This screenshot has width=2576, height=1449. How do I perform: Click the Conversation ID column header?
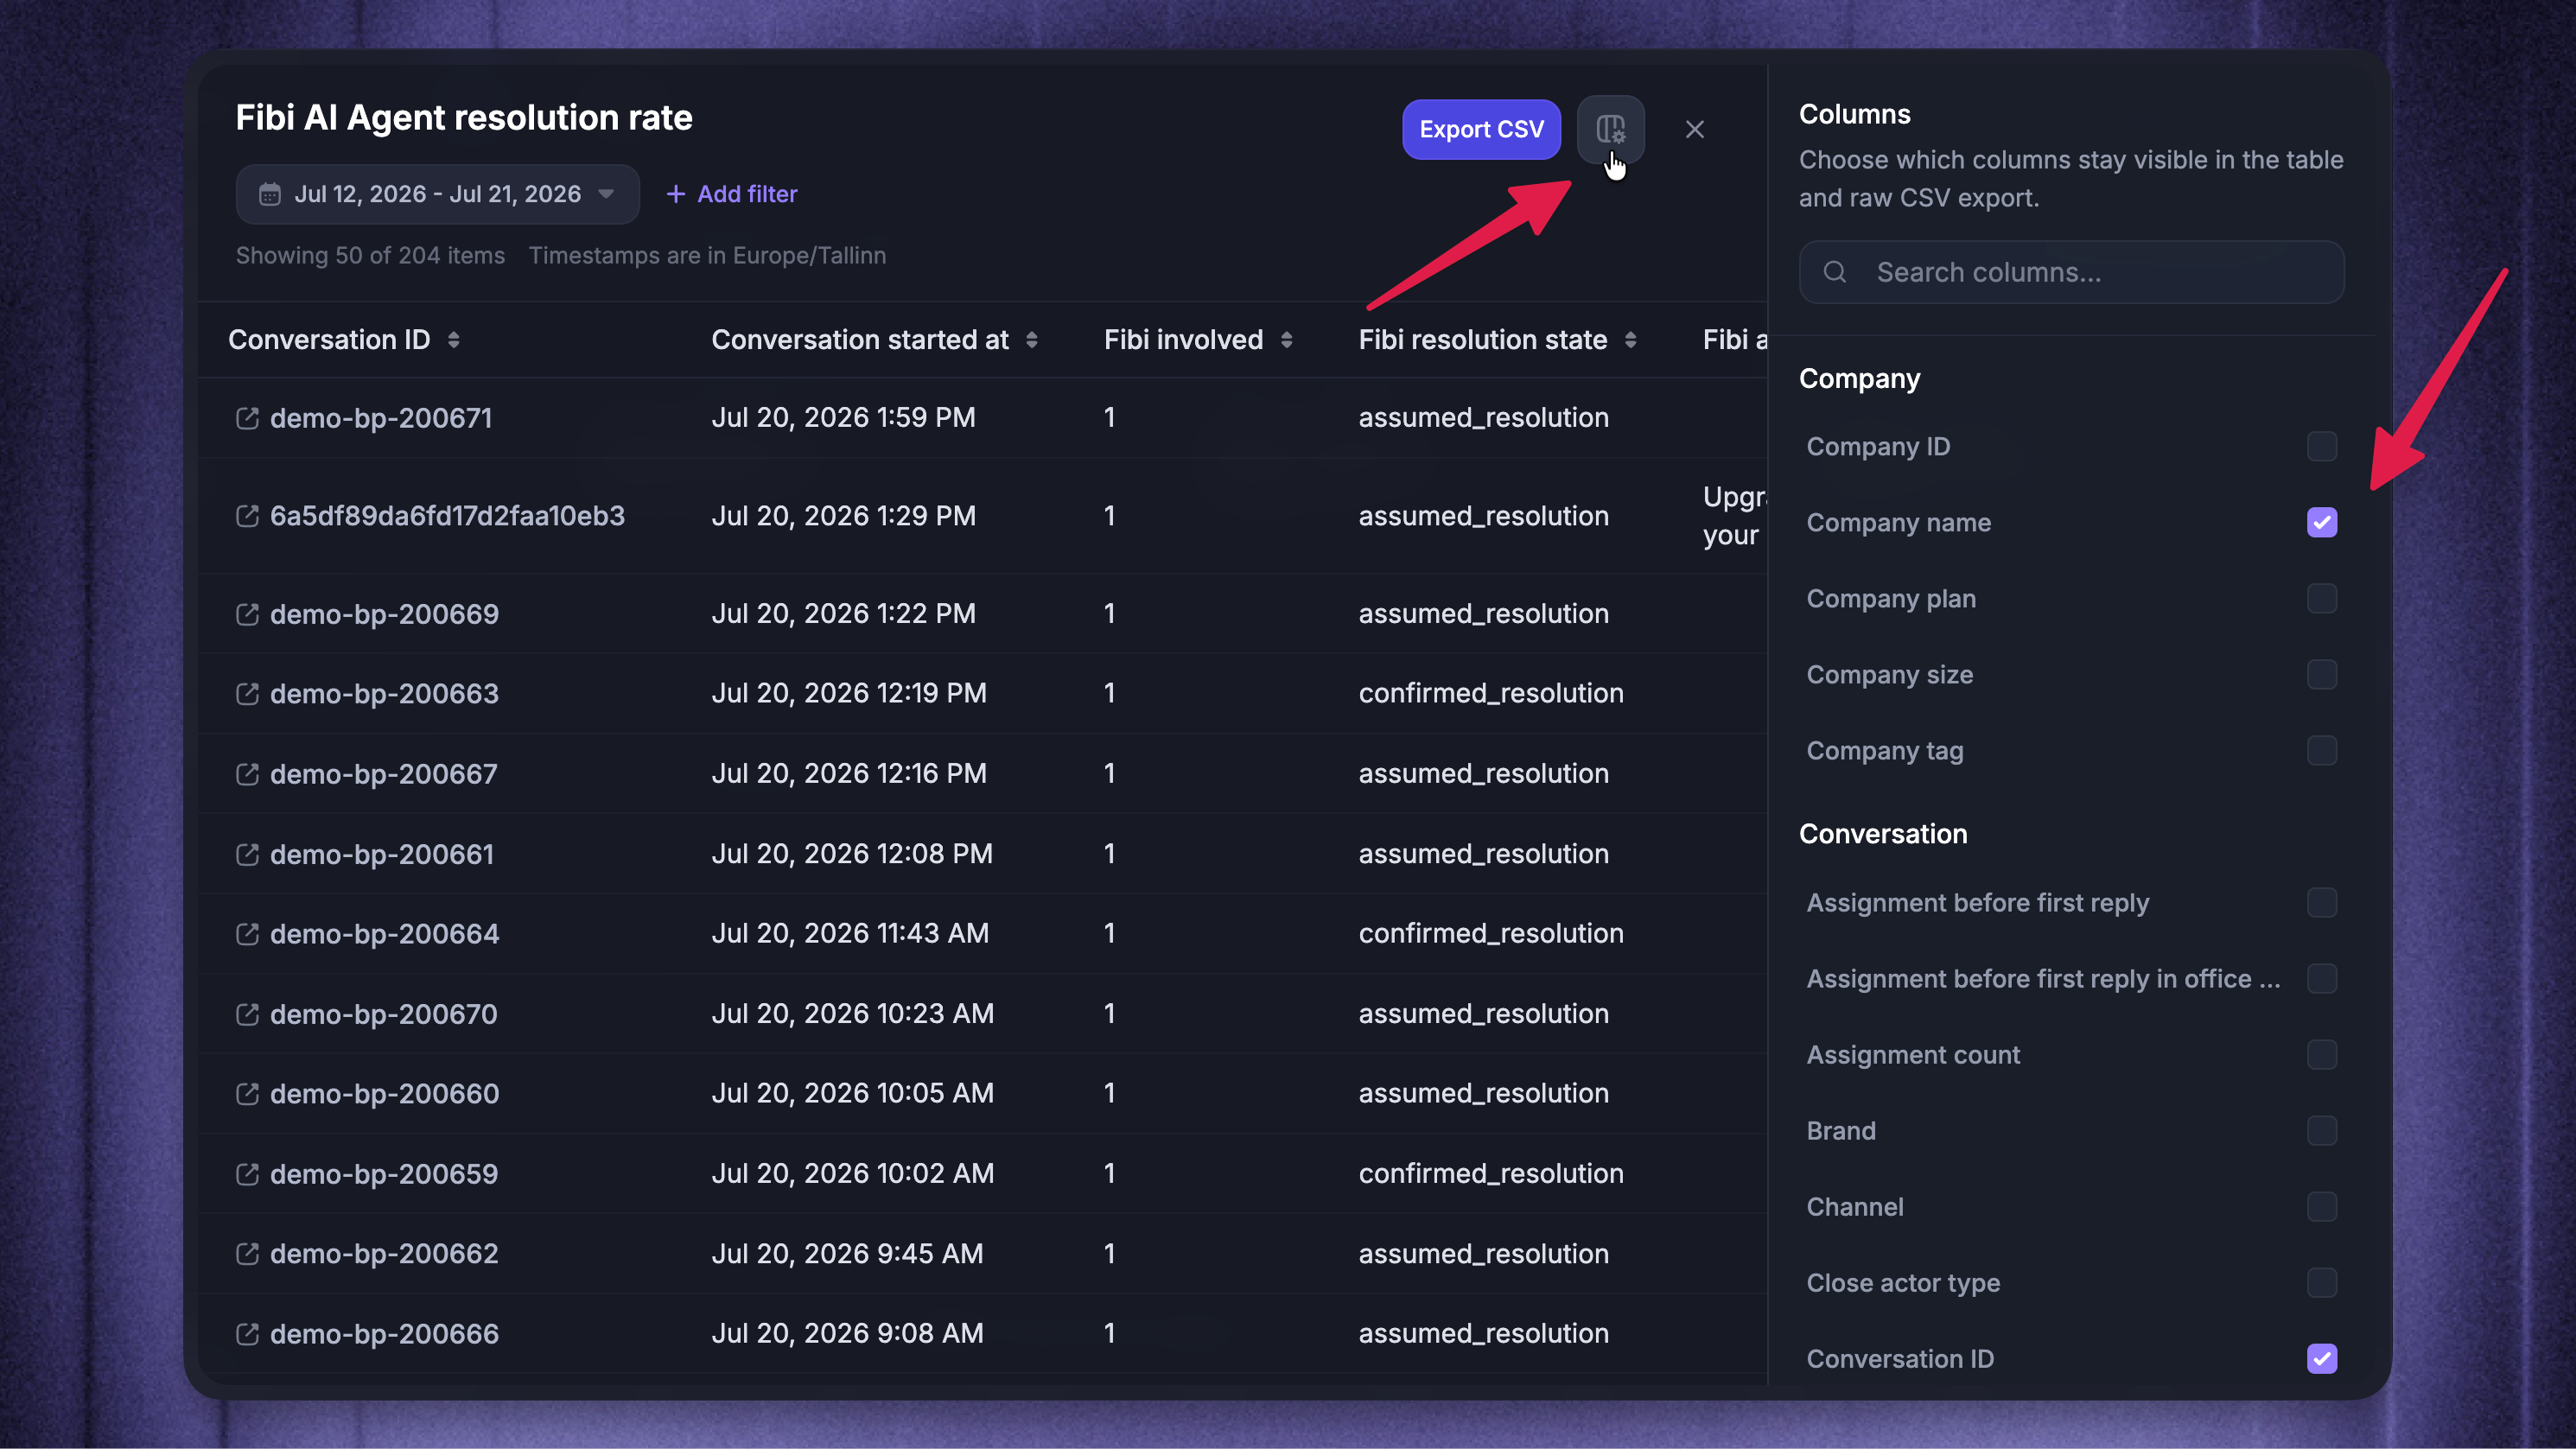pos(329,340)
